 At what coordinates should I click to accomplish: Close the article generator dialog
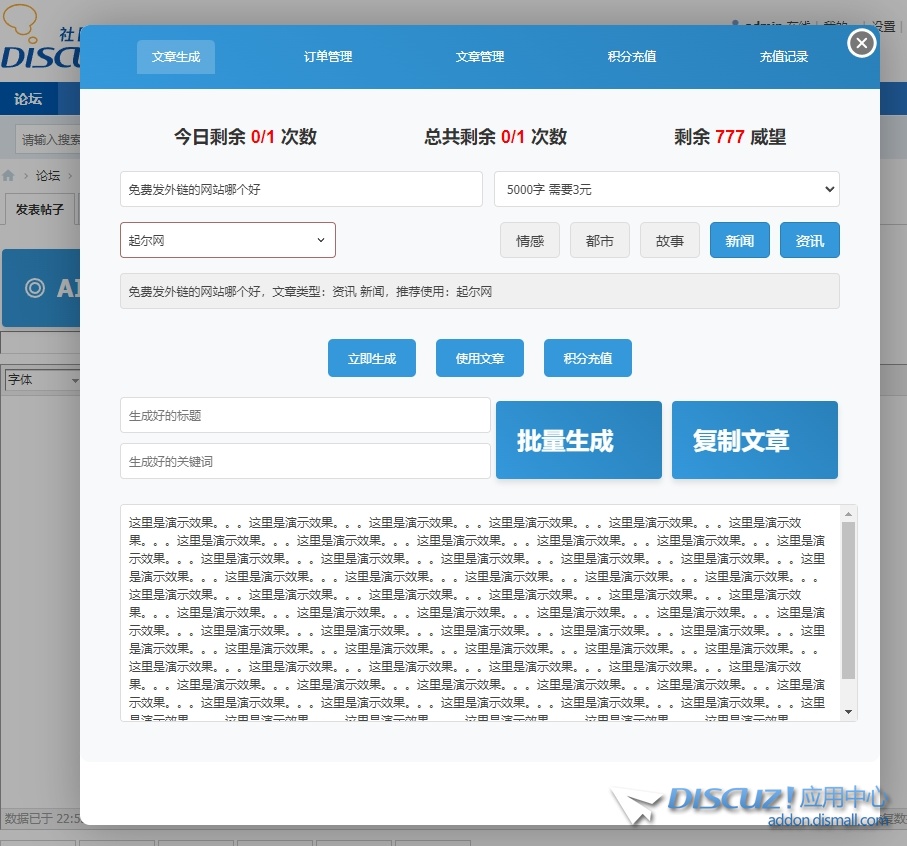click(861, 43)
